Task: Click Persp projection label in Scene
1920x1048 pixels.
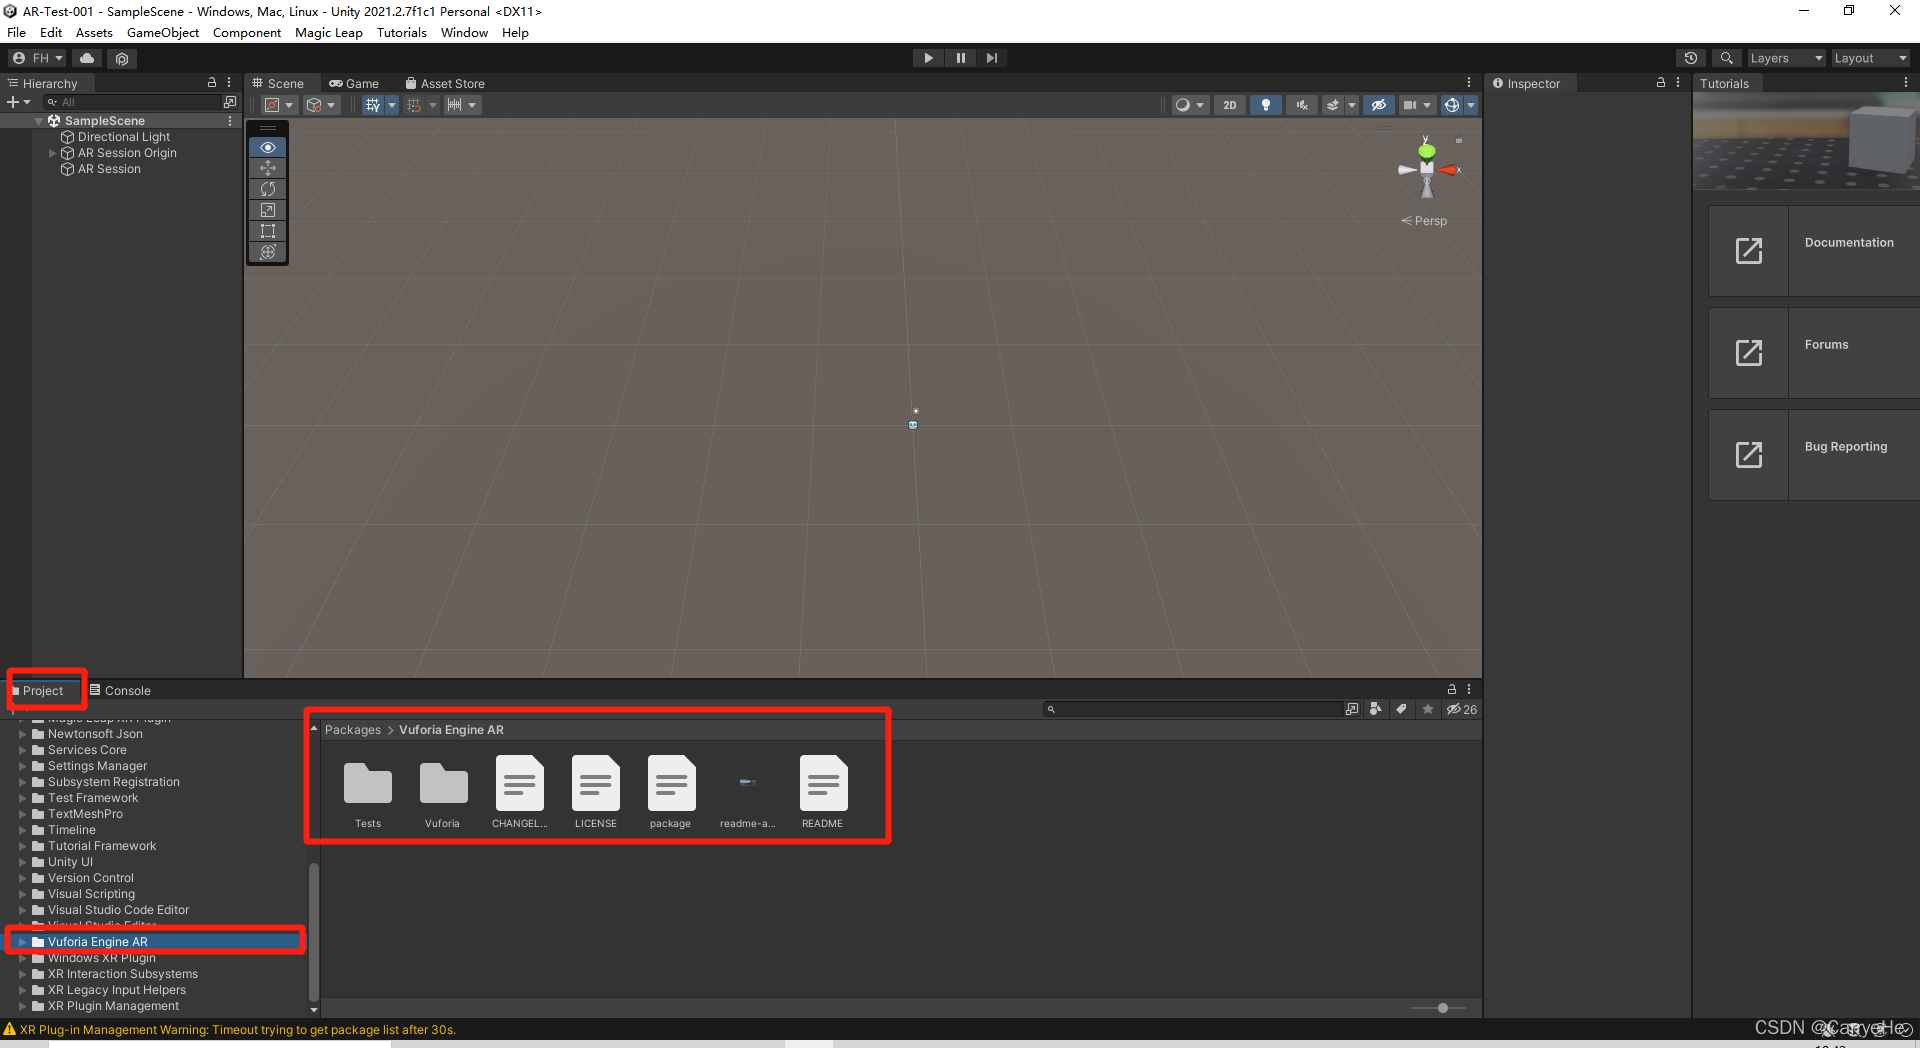Action: pos(1425,221)
